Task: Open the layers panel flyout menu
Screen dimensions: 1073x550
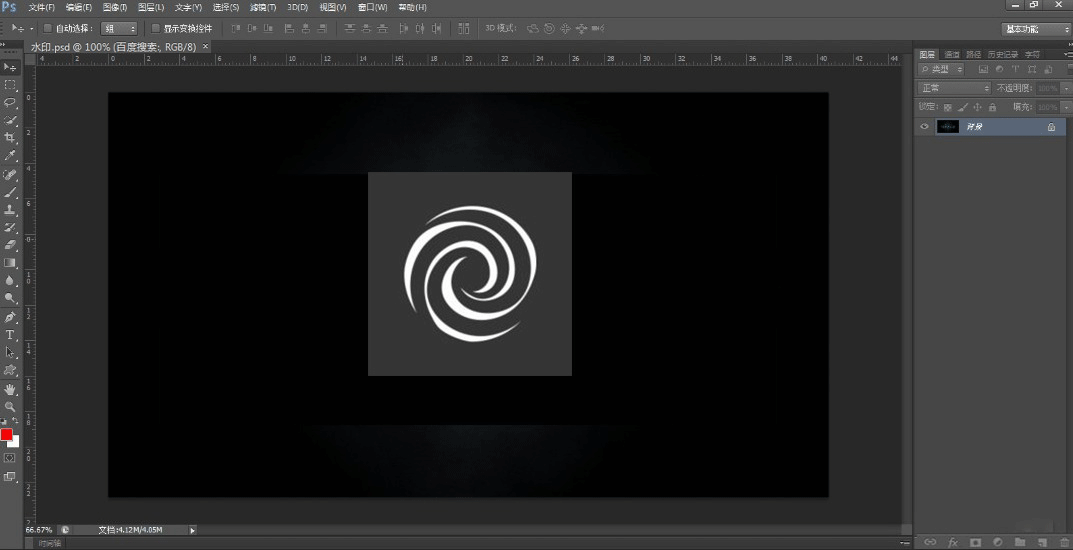Action: point(1068,53)
